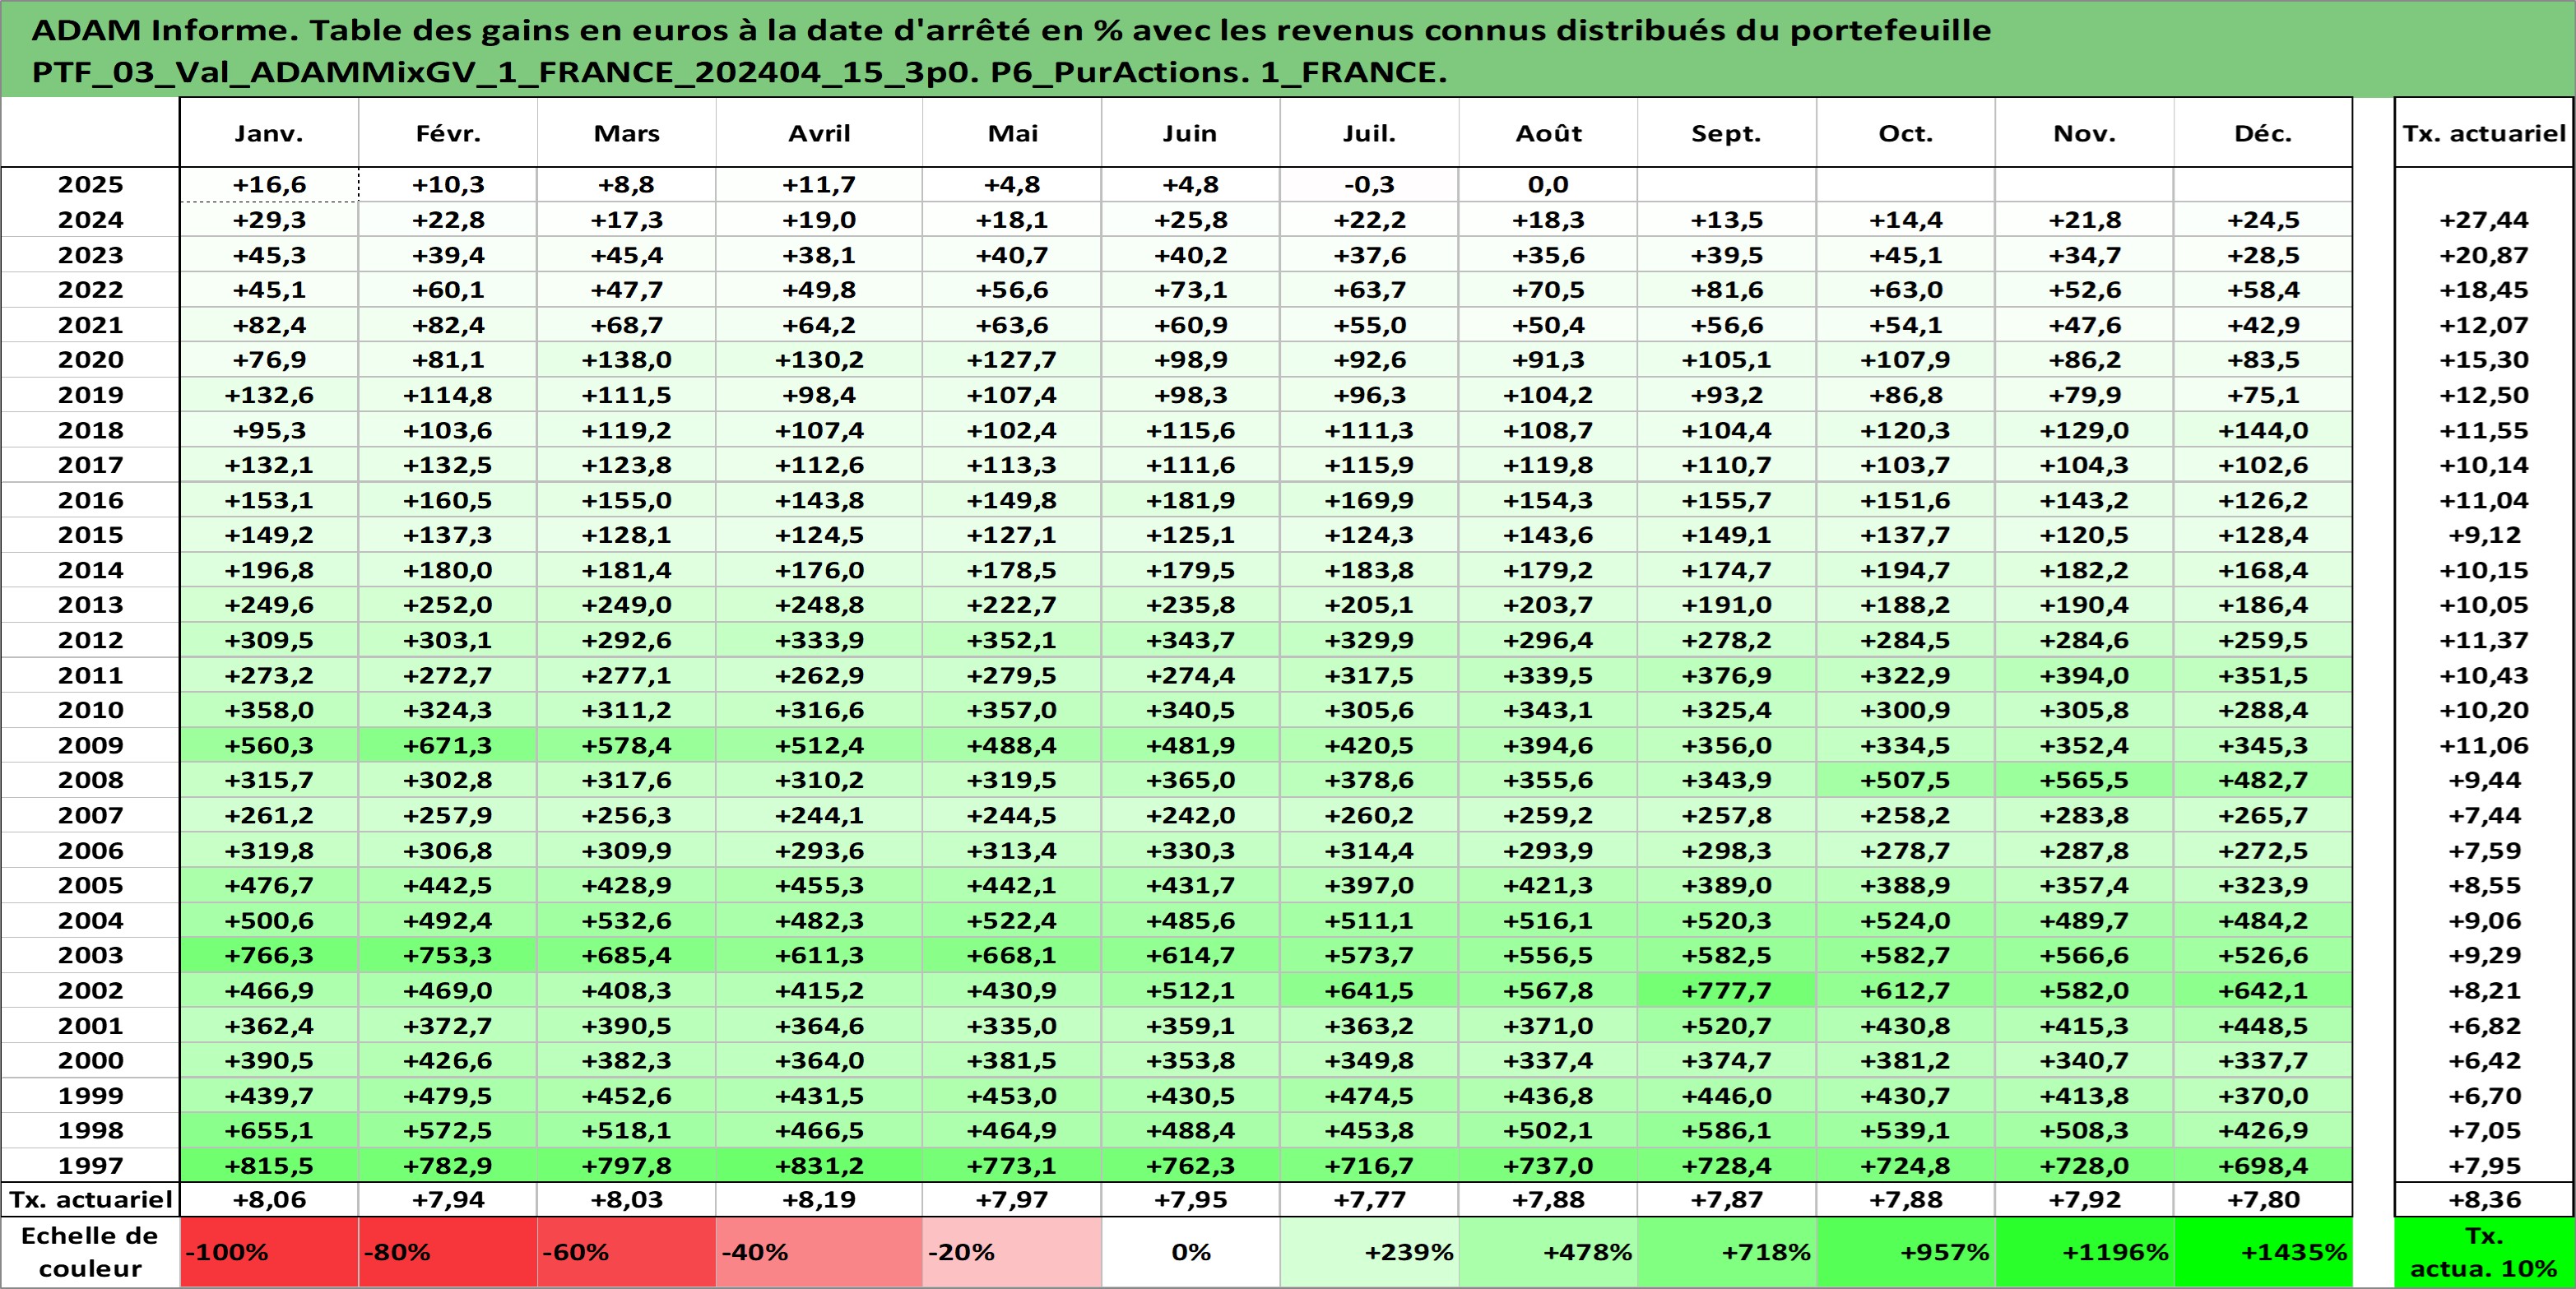Click the 'Mai' column header
2576x1289 pixels.
point(1012,133)
